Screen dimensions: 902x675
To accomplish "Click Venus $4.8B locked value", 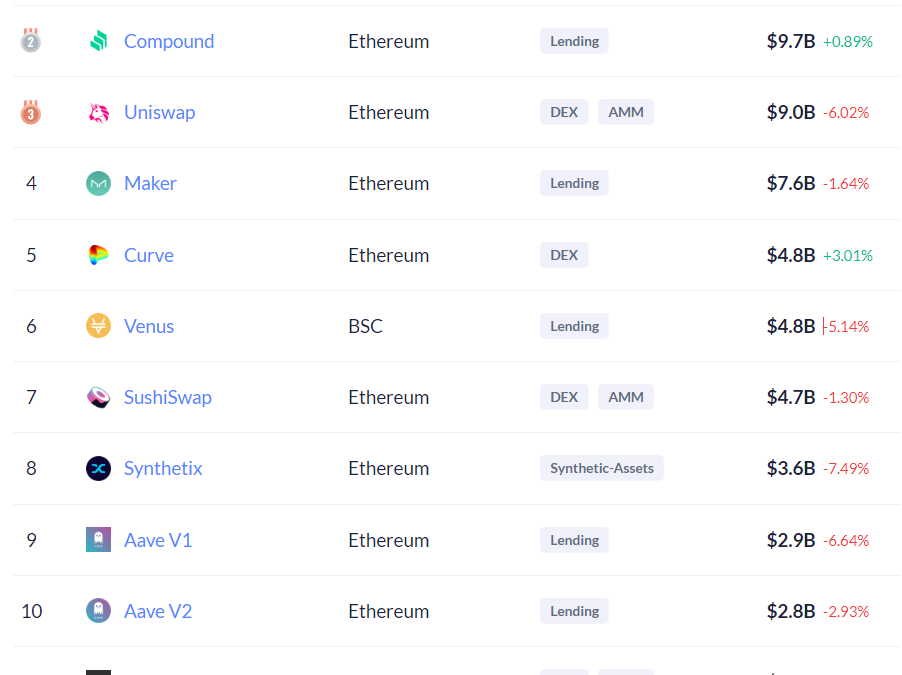I will (791, 326).
